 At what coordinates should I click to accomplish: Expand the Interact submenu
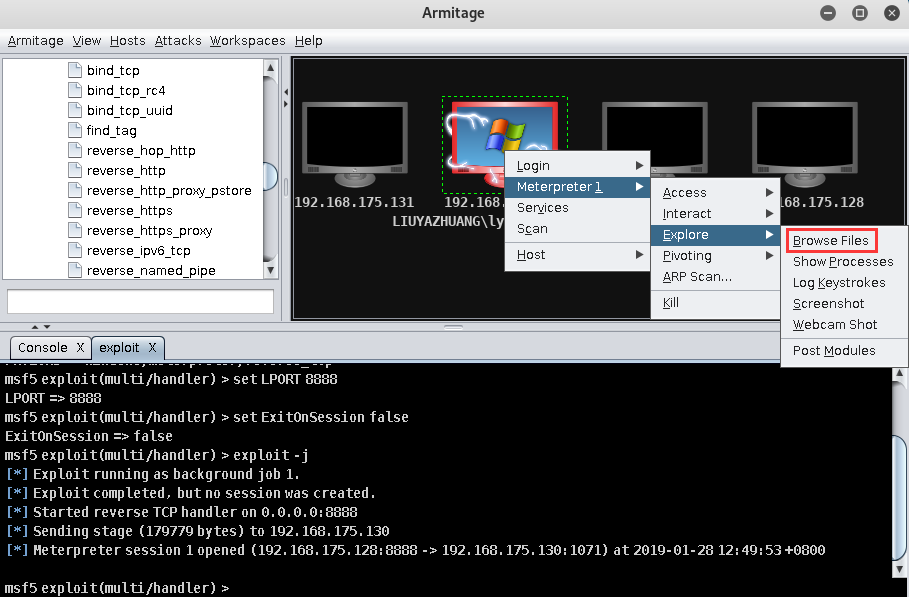tap(715, 213)
